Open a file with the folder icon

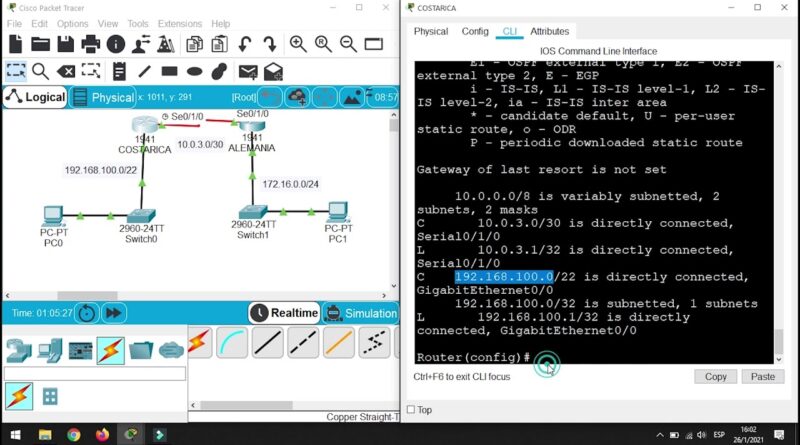coord(40,44)
